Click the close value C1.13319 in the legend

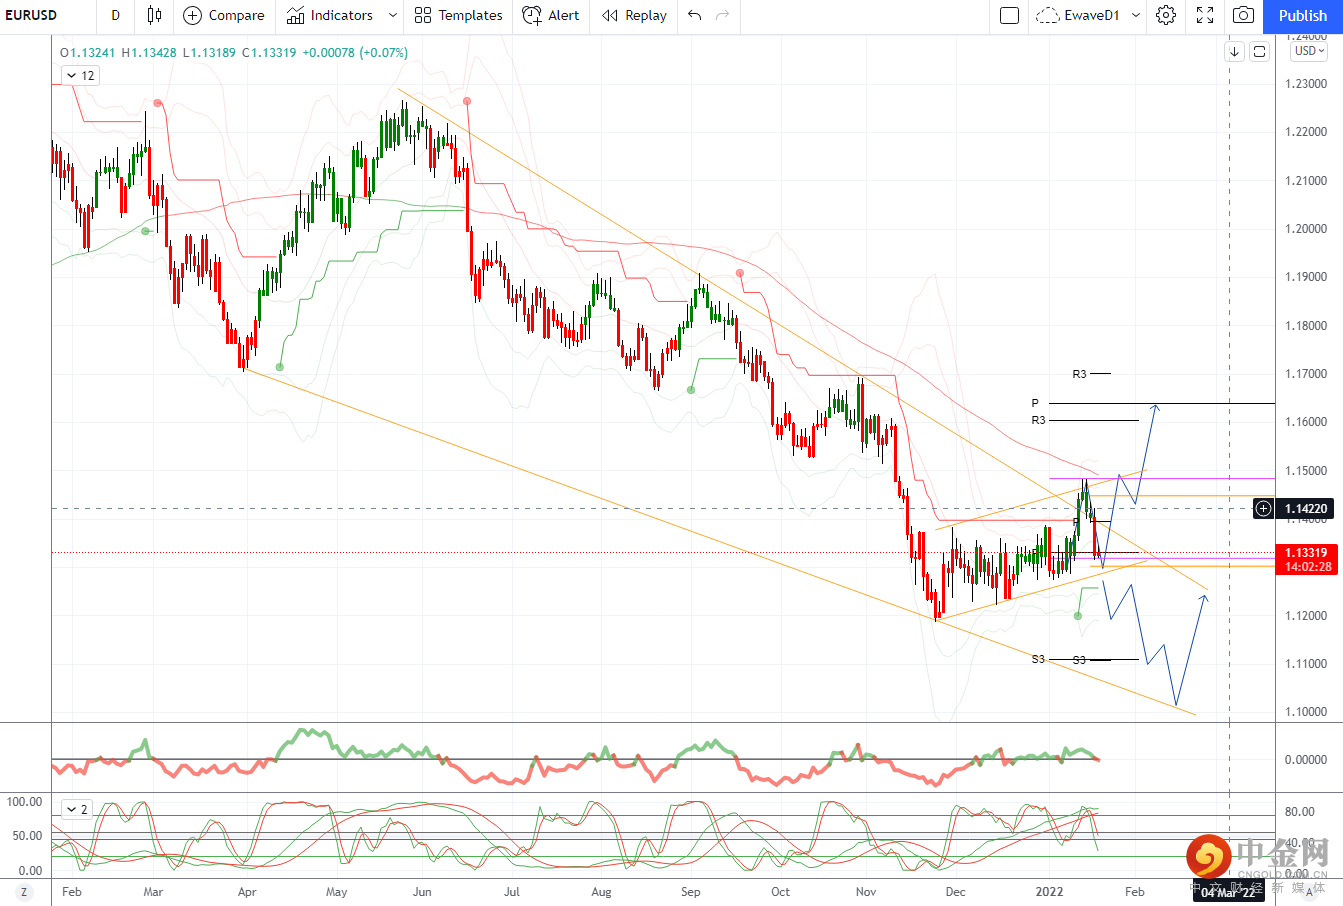pos(269,52)
